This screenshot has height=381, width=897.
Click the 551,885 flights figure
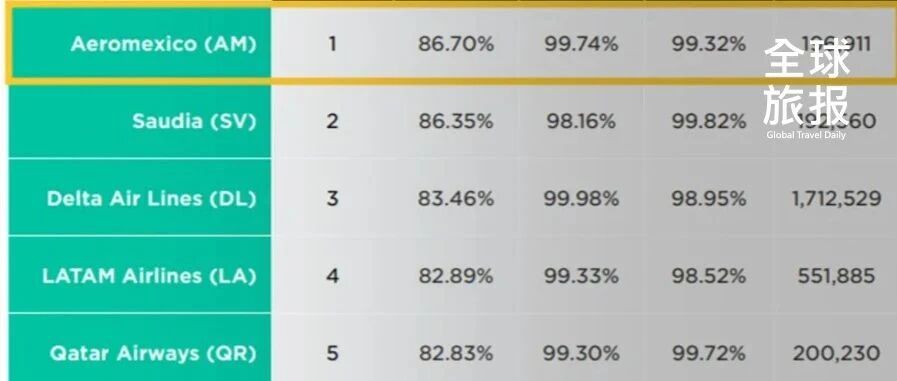point(836,276)
